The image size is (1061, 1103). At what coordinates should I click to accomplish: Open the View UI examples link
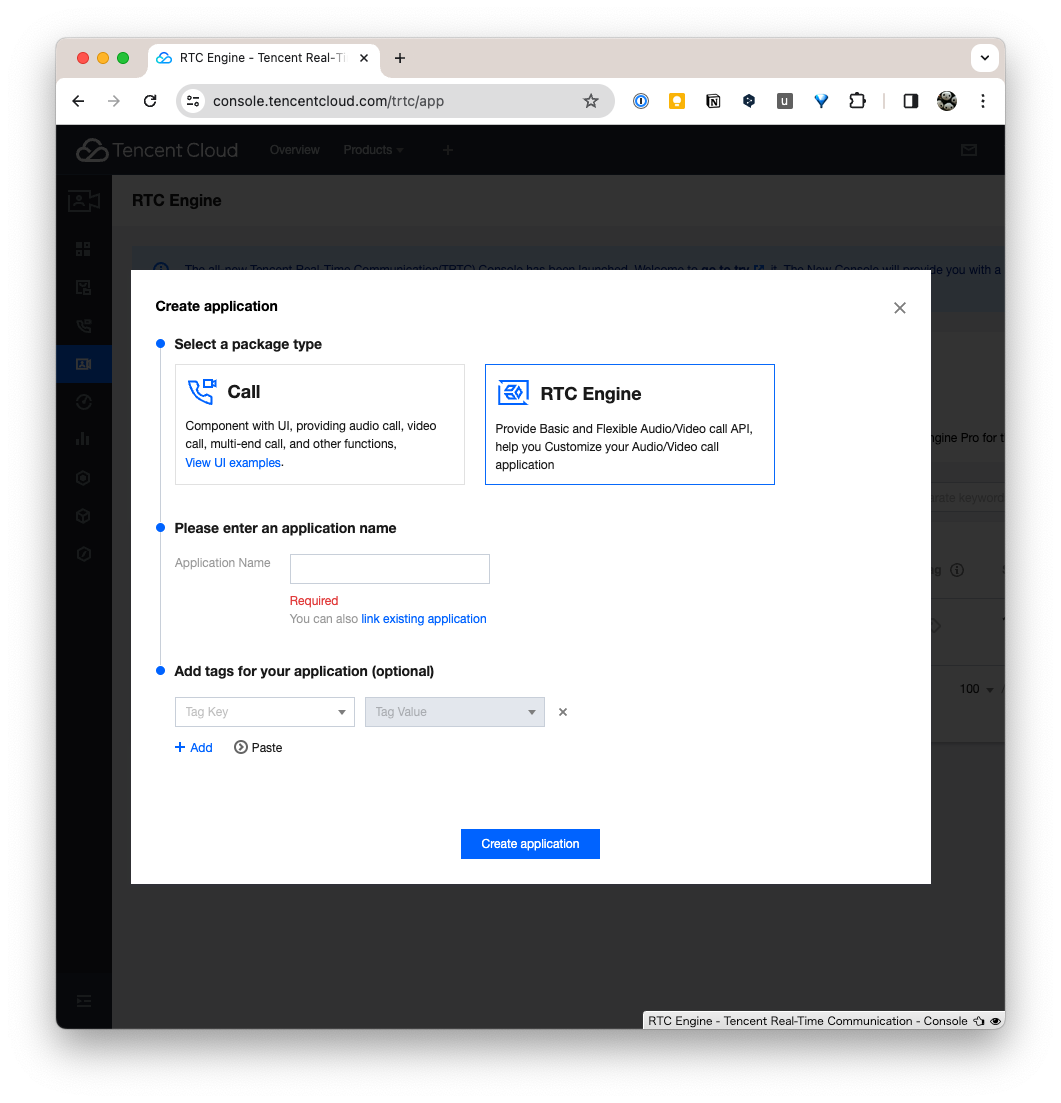pos(233,463)
